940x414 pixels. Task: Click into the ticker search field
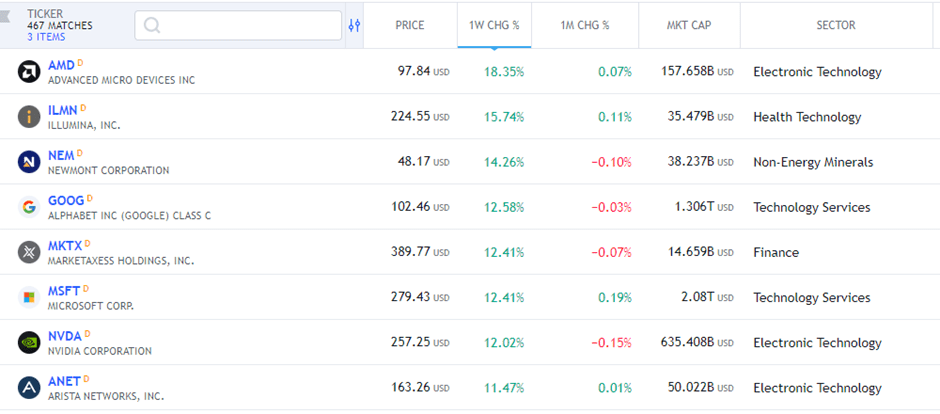click(238, 25)
